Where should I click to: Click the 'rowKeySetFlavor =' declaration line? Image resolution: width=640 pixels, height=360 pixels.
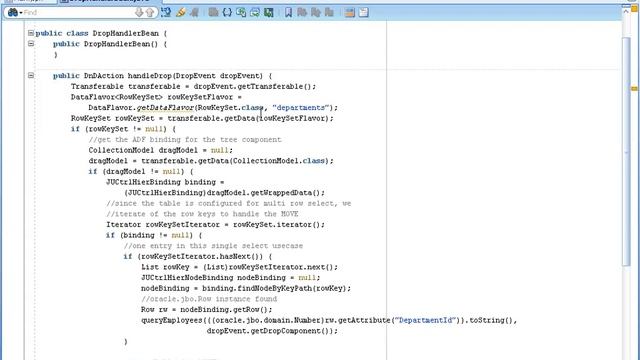156,97
